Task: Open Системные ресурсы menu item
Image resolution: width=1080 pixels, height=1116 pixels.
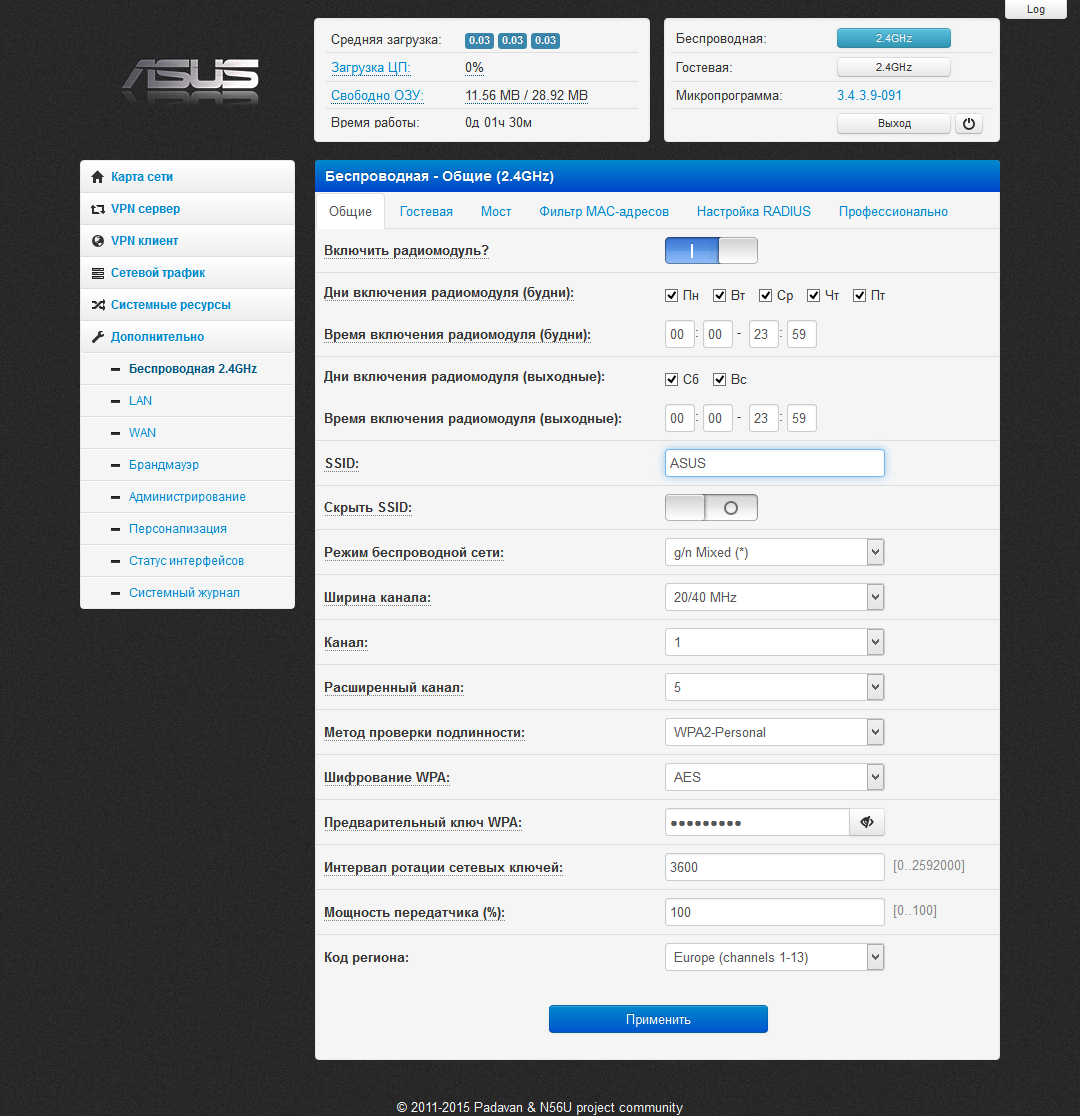Action: tap(187, 305)
